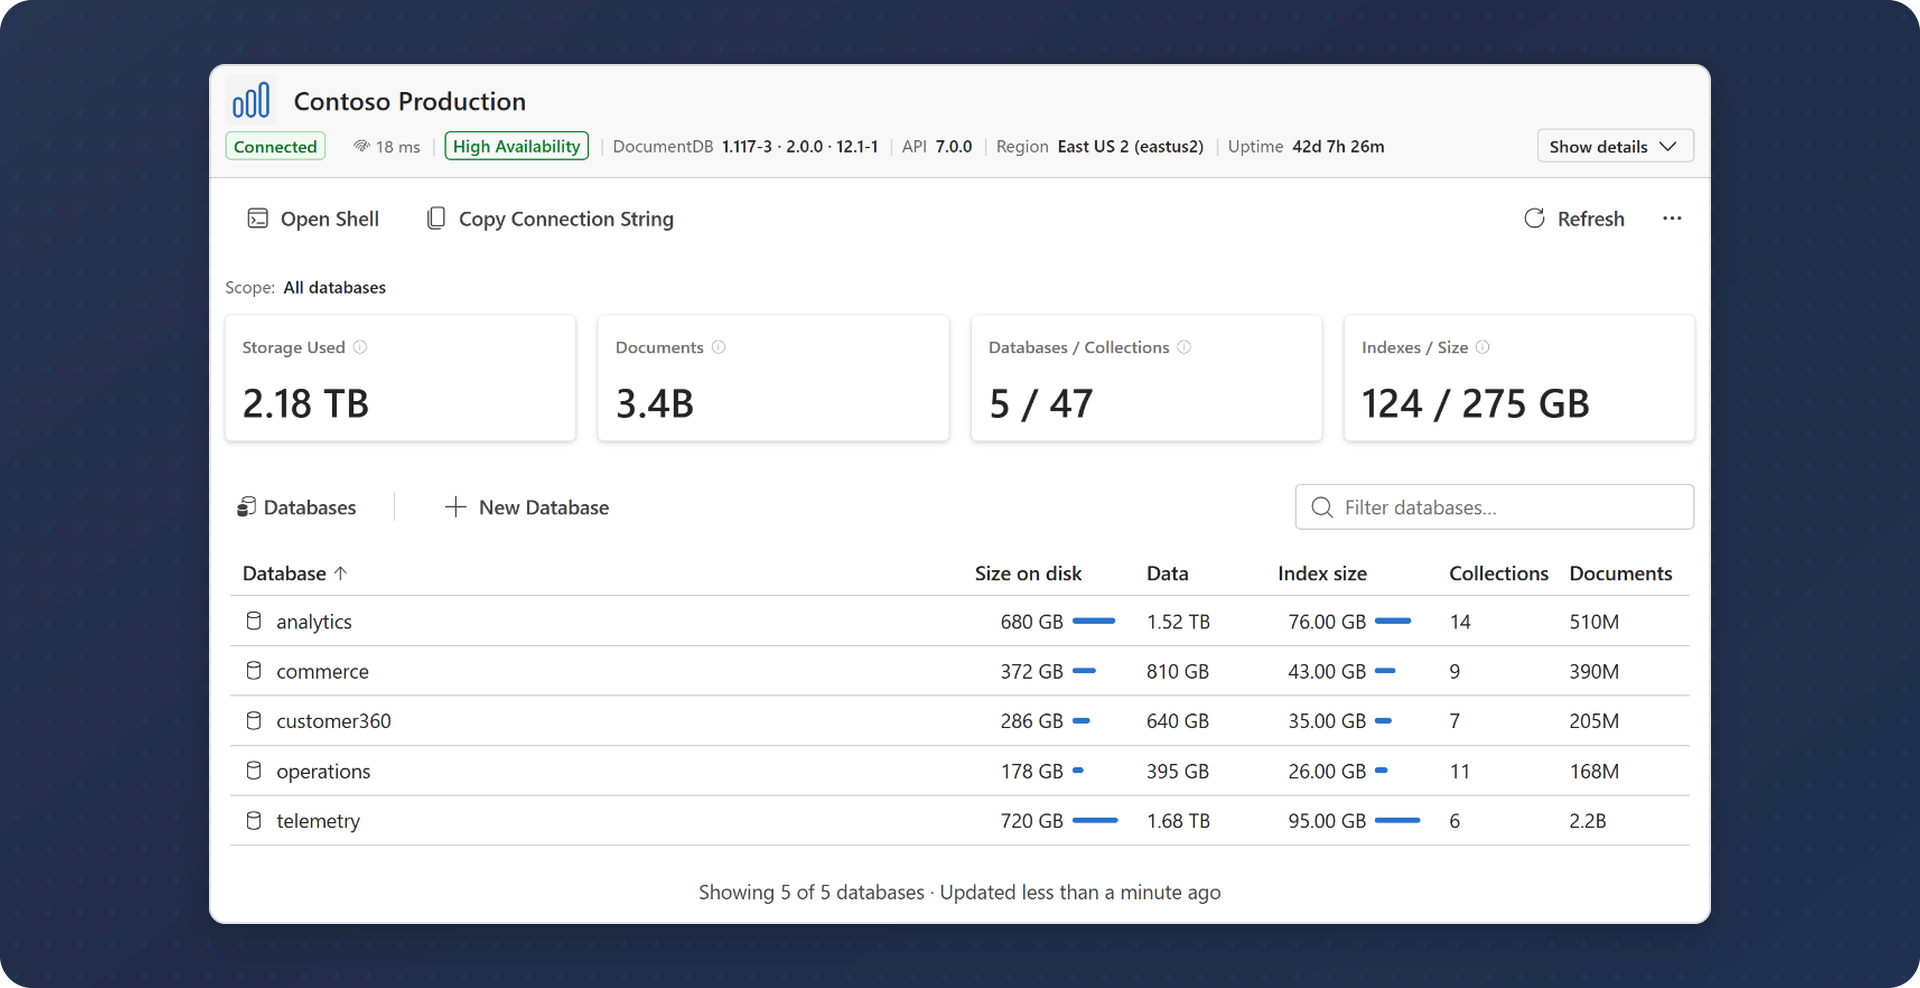The width and height of the screenshot is (1920, 988).
Task: Click the Open Shell terminal icon
Action: pos(258,218)
